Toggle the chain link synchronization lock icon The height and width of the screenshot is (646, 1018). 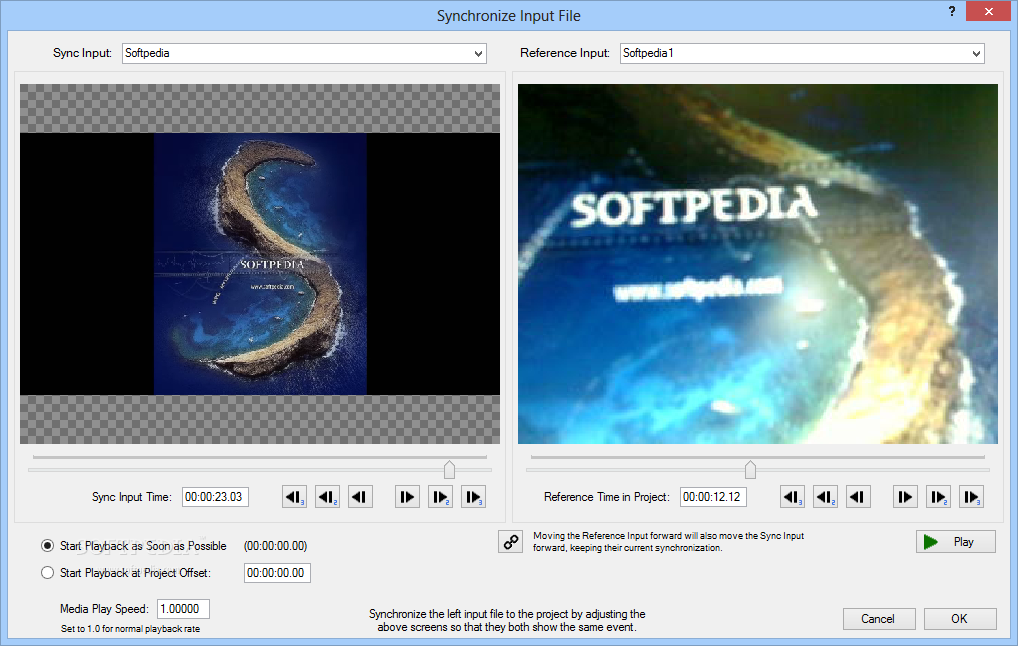click(511, 541)
